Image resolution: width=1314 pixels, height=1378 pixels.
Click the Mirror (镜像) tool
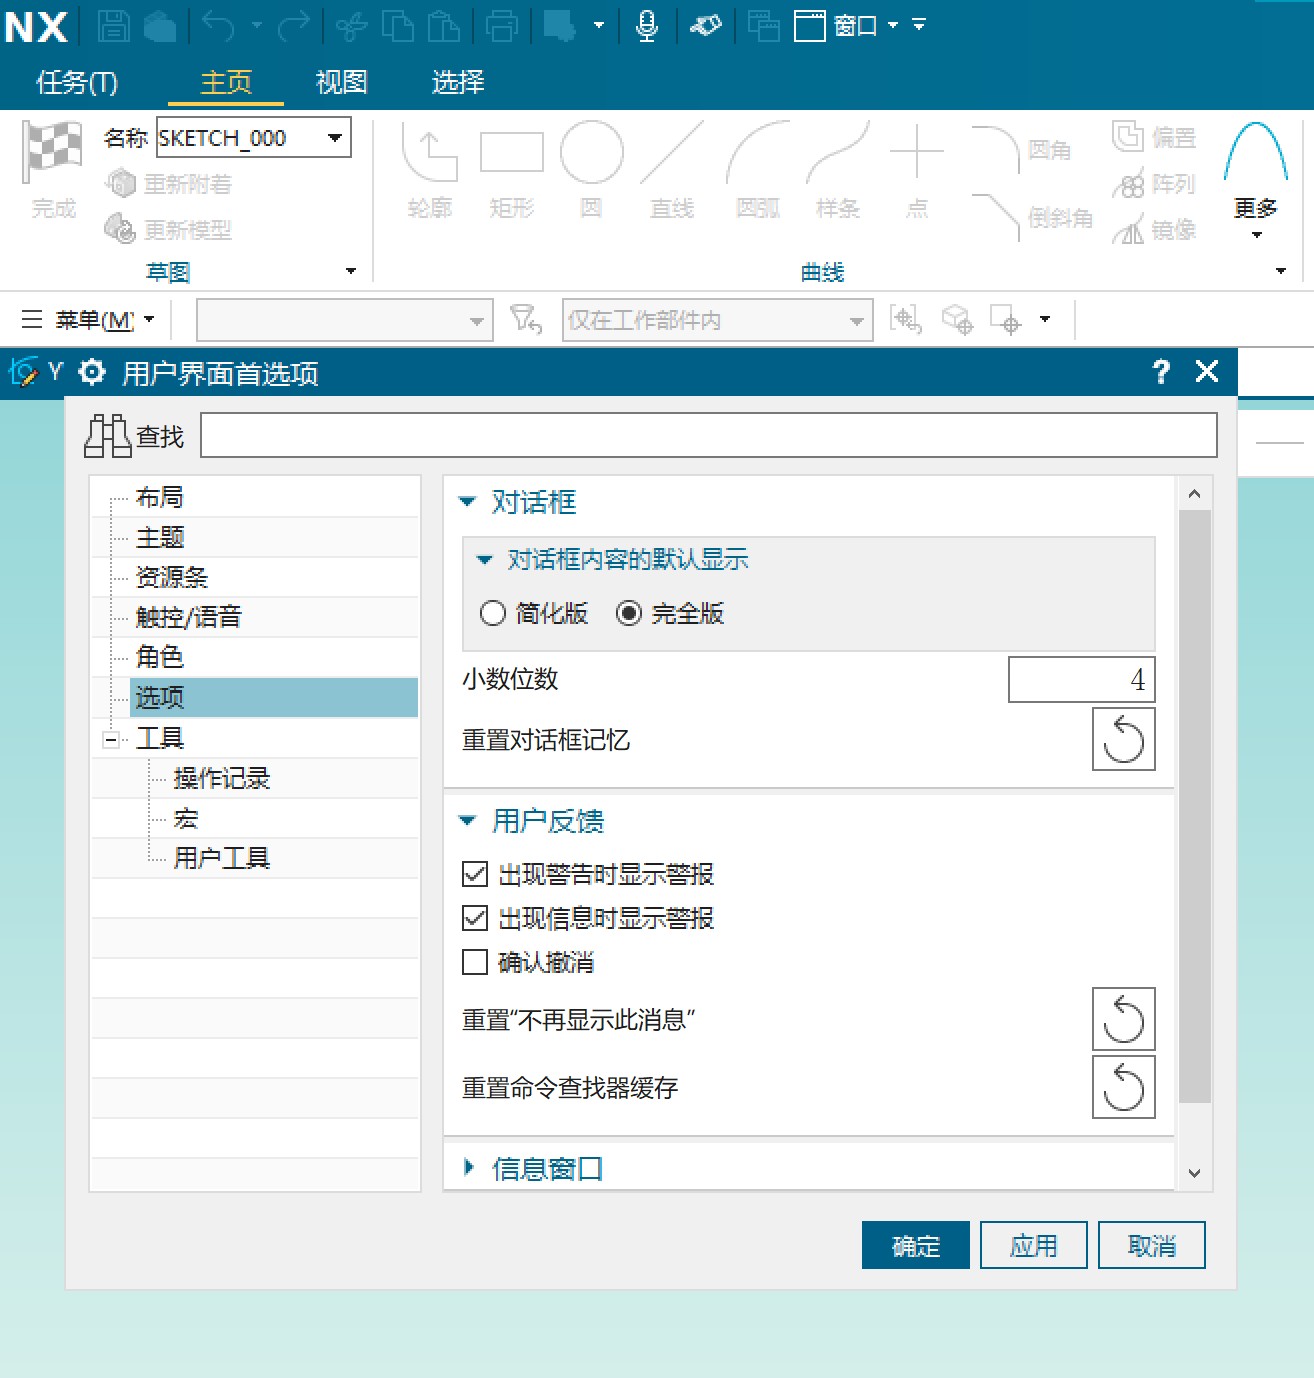1154,230
